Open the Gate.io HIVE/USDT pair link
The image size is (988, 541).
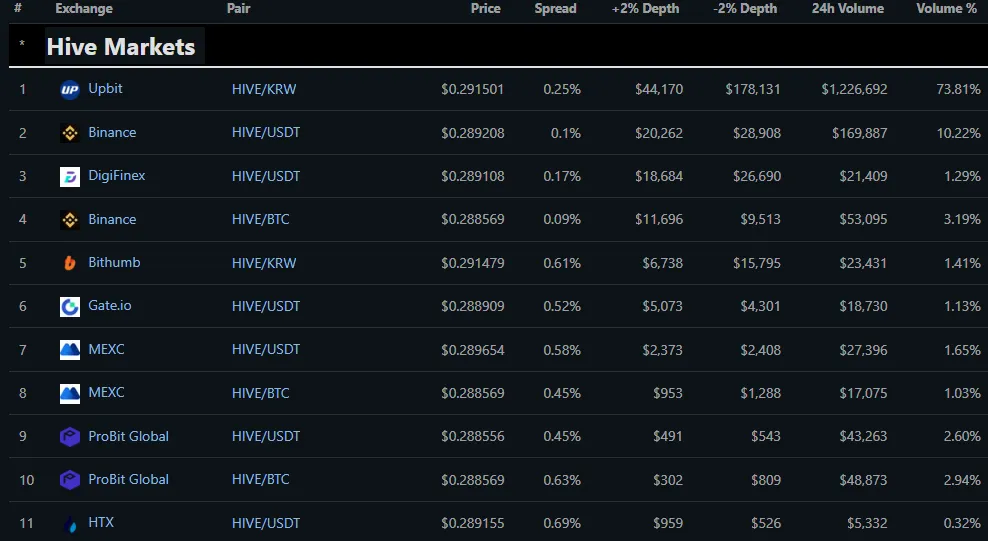266,307
